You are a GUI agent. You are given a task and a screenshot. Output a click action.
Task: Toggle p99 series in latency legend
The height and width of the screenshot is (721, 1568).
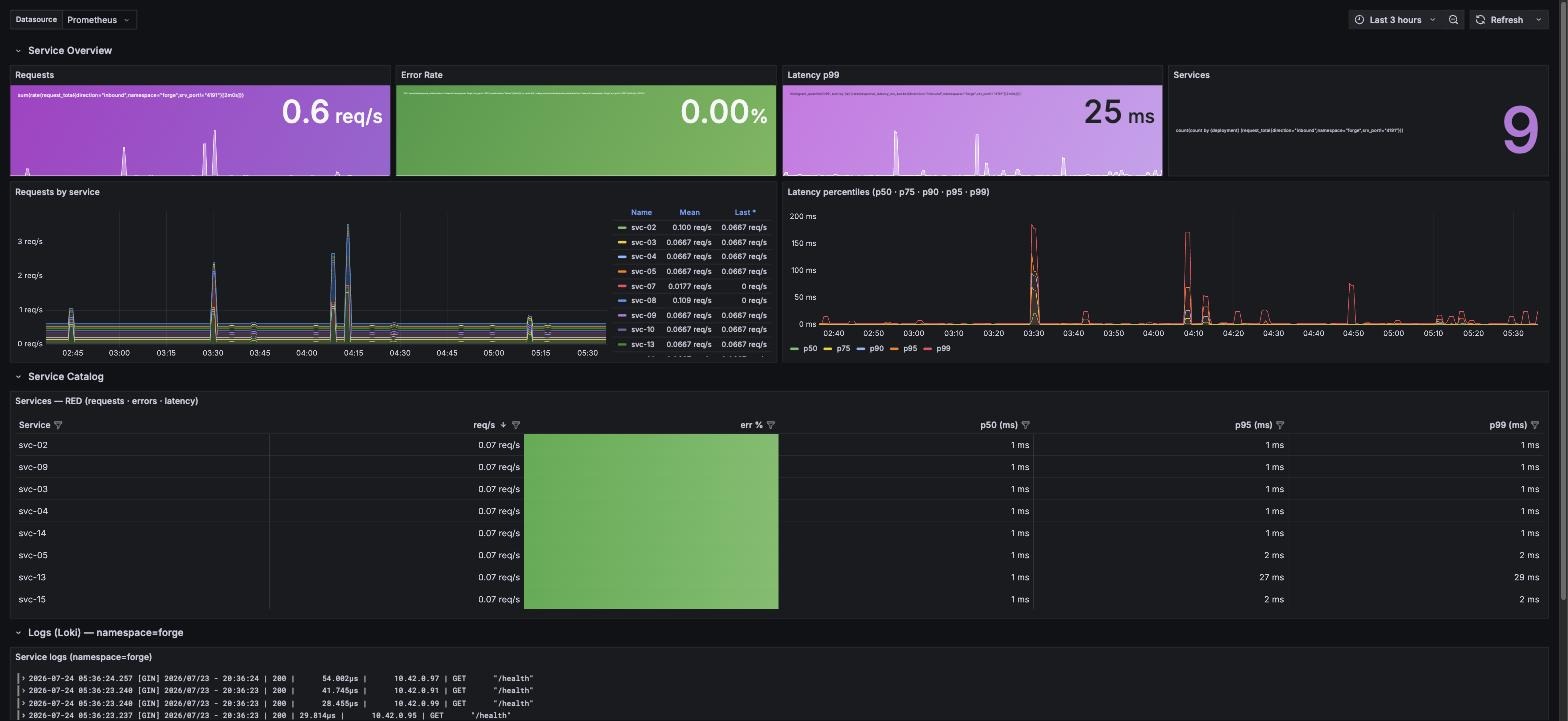(943, 349)
